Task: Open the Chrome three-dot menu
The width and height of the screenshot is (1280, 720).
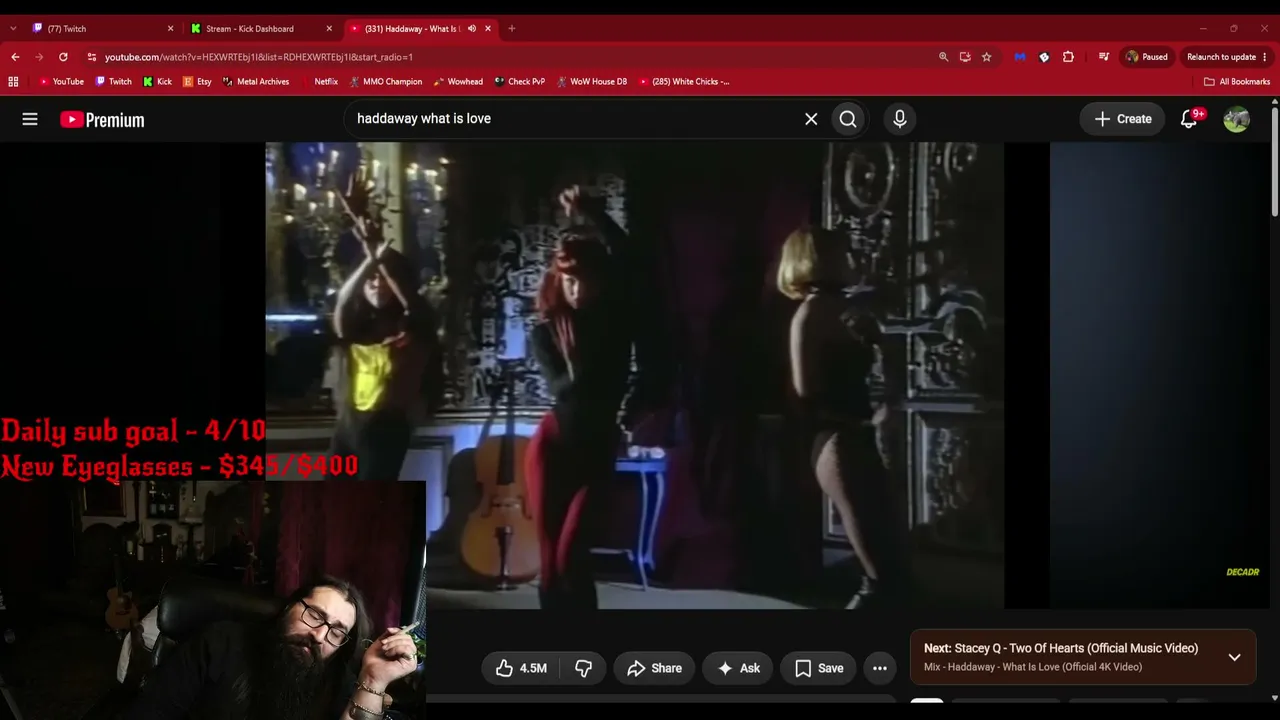Action: (x=1265, y=57)
